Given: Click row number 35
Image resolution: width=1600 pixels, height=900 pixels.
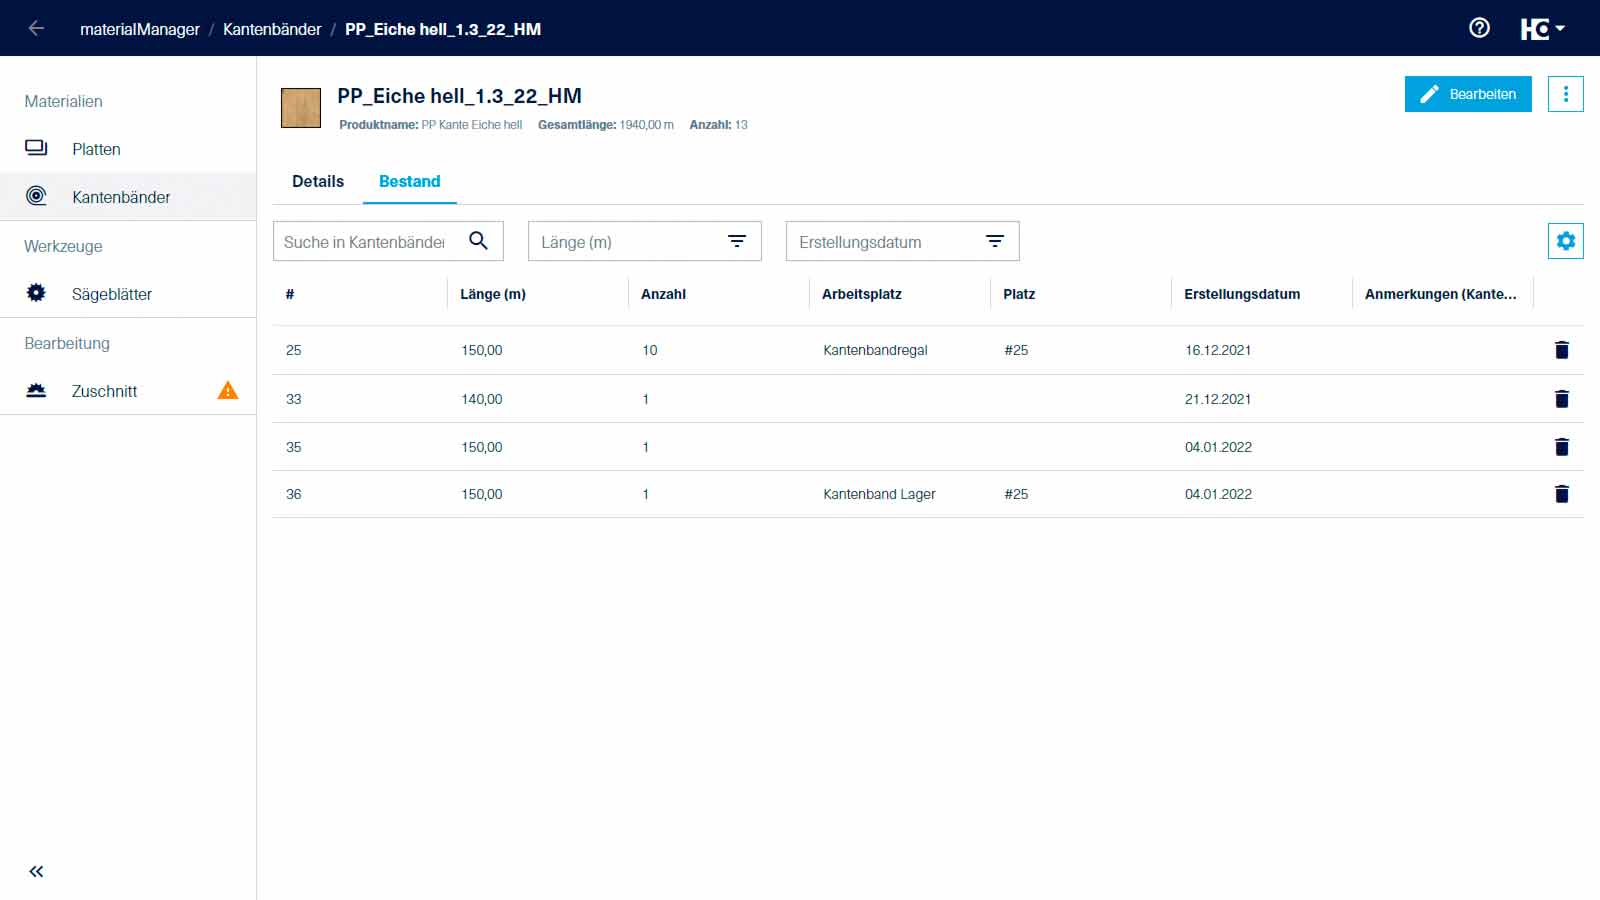Looking at the screenshot, I should [294, 447].
